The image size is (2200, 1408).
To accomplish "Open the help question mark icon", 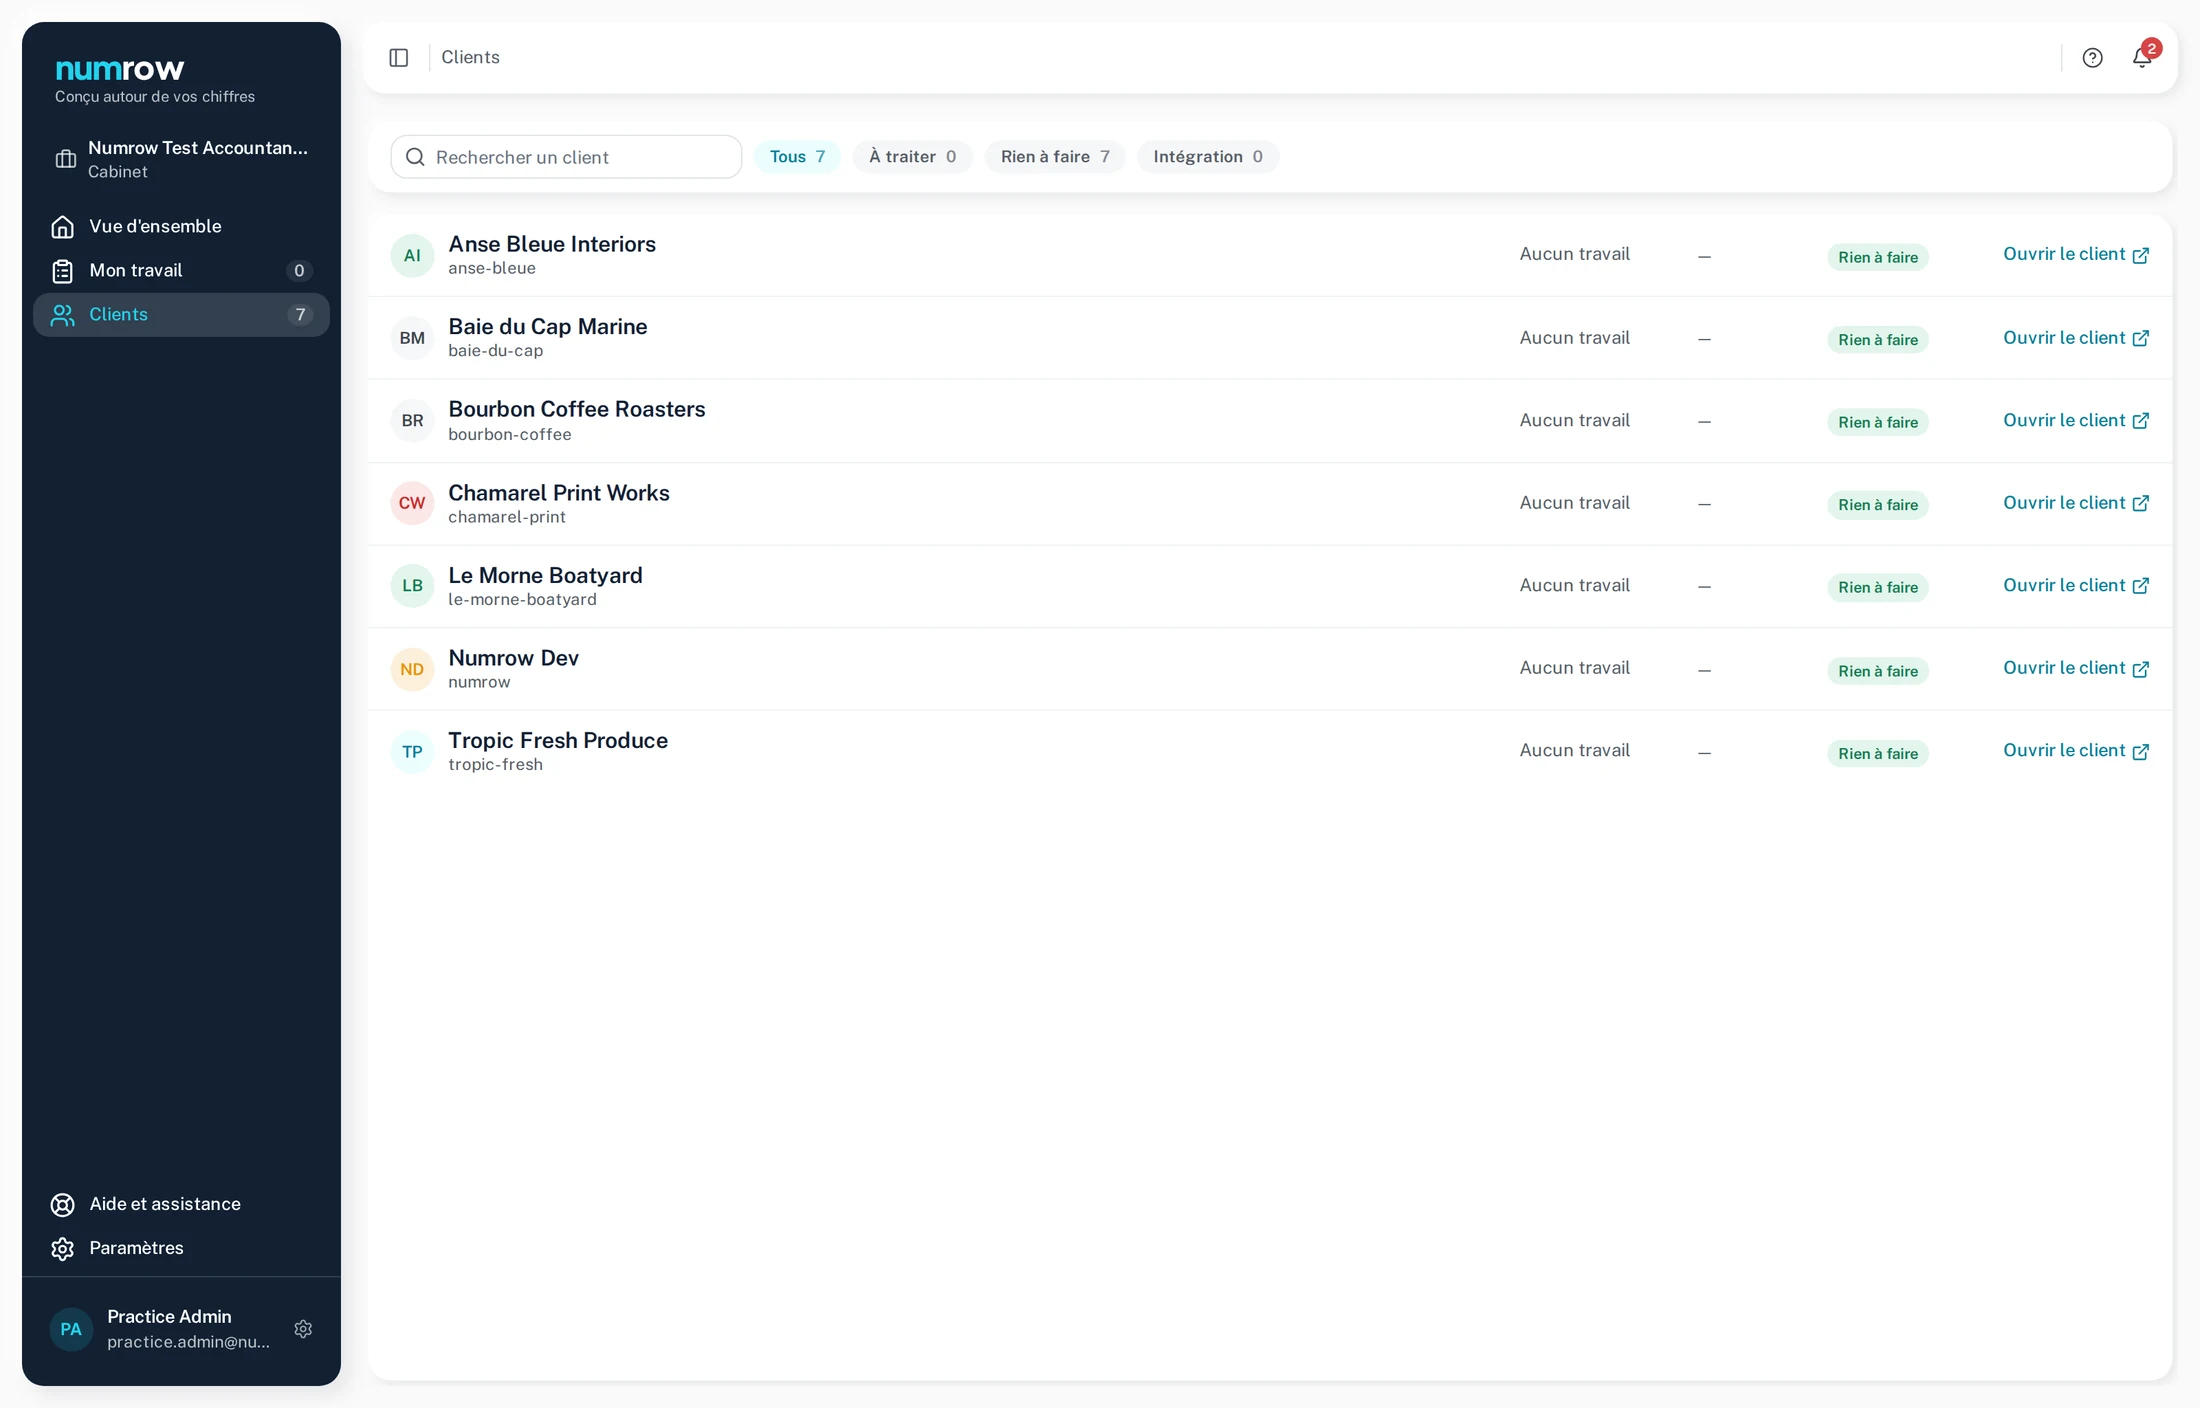I will coord(2092,58).
